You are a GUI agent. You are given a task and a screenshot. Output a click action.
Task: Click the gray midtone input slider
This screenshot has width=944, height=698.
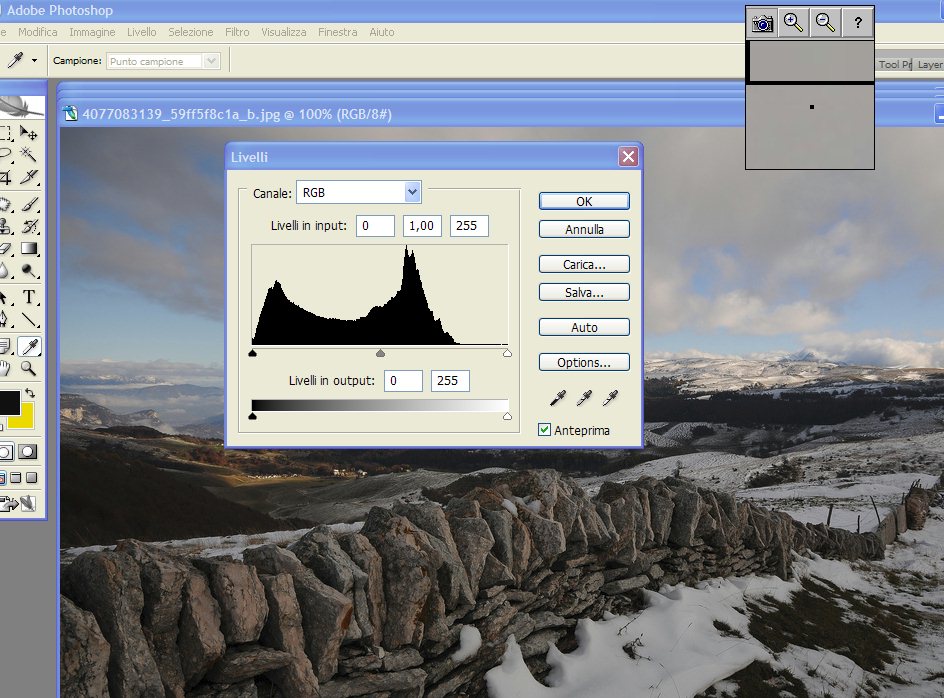(380, 353)
